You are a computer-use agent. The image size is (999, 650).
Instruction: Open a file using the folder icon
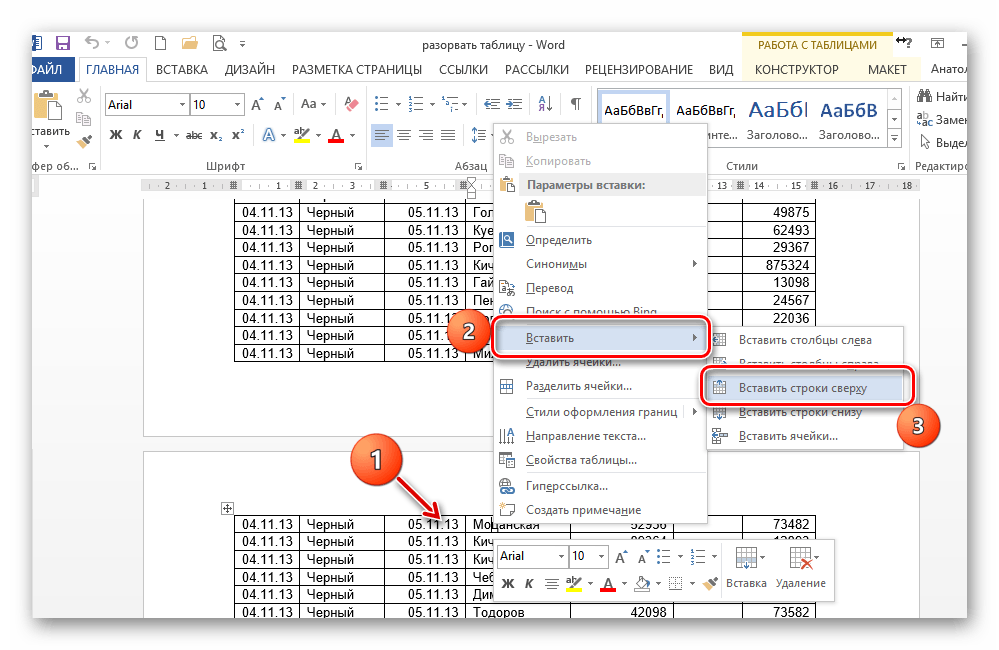pos(189,43)
